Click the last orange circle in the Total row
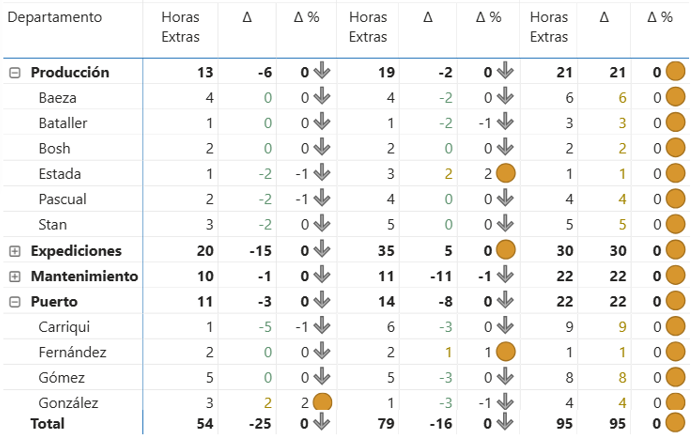The width and height of the screenshot is (699, 436). tap(675, 423)
